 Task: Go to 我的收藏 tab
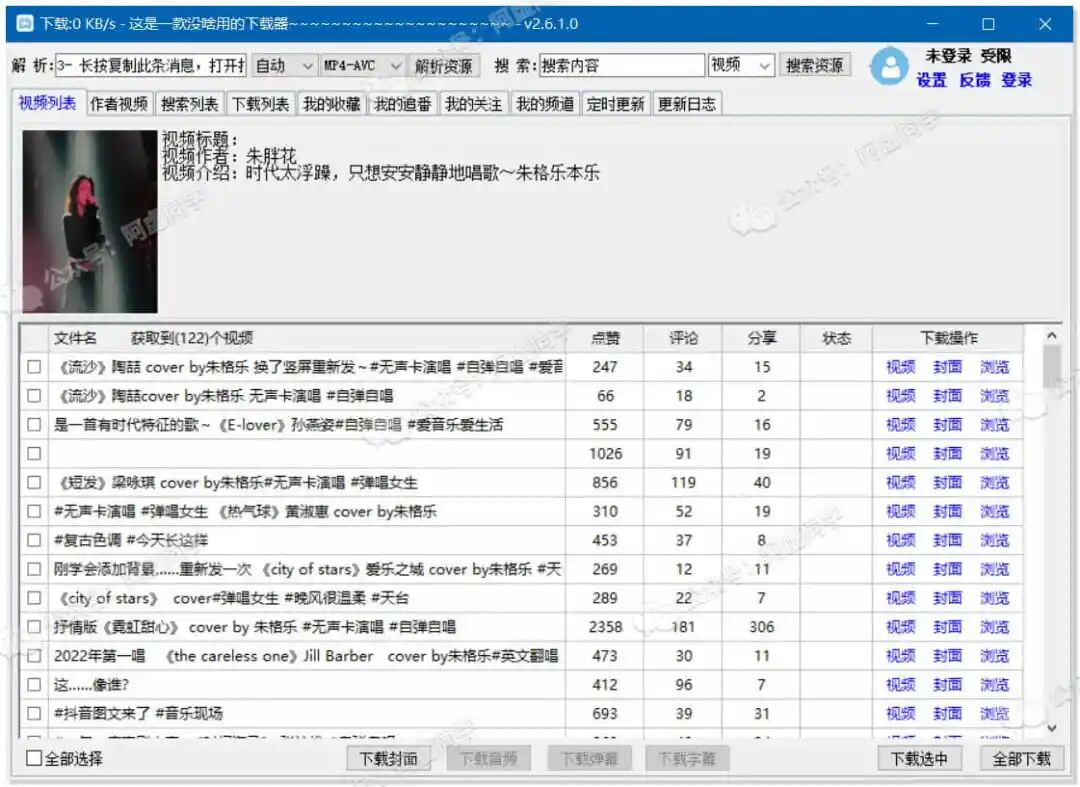332,104
